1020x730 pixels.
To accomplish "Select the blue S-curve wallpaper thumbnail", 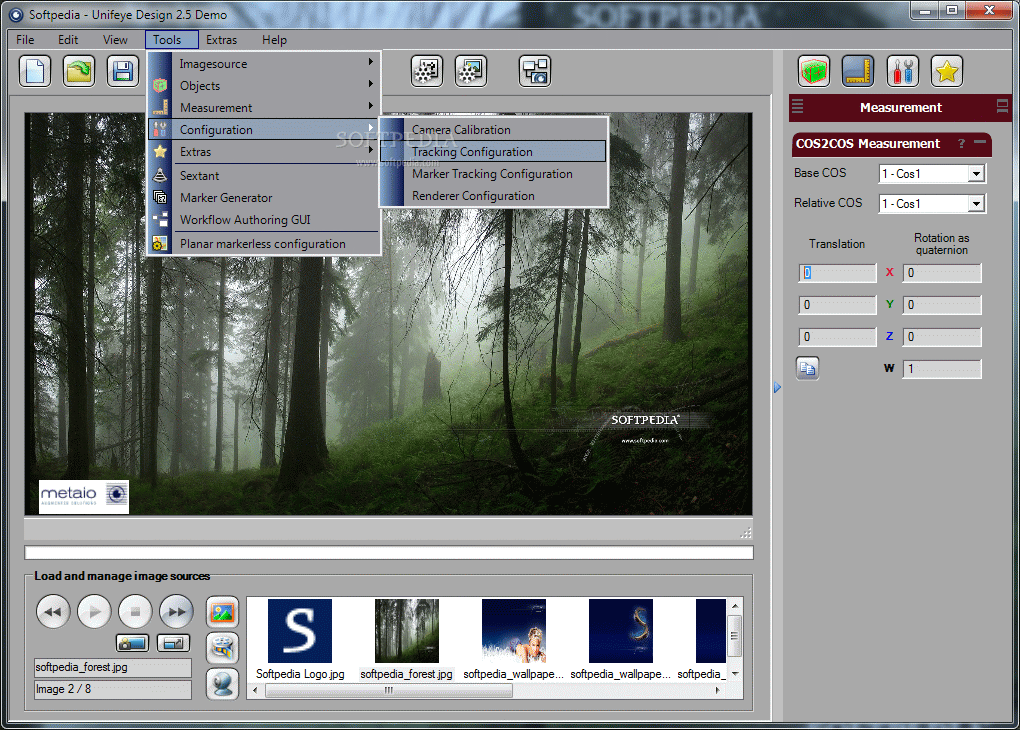I will (621, 631).
